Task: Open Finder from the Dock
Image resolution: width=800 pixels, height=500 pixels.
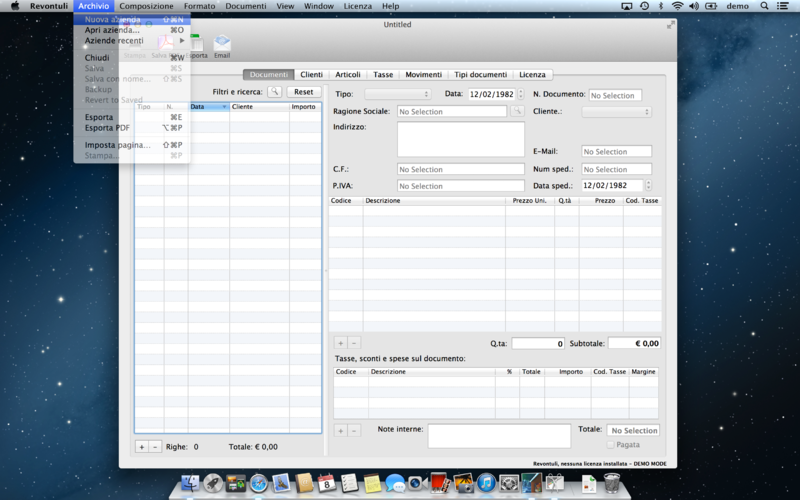Action: (x=190, y=482)
